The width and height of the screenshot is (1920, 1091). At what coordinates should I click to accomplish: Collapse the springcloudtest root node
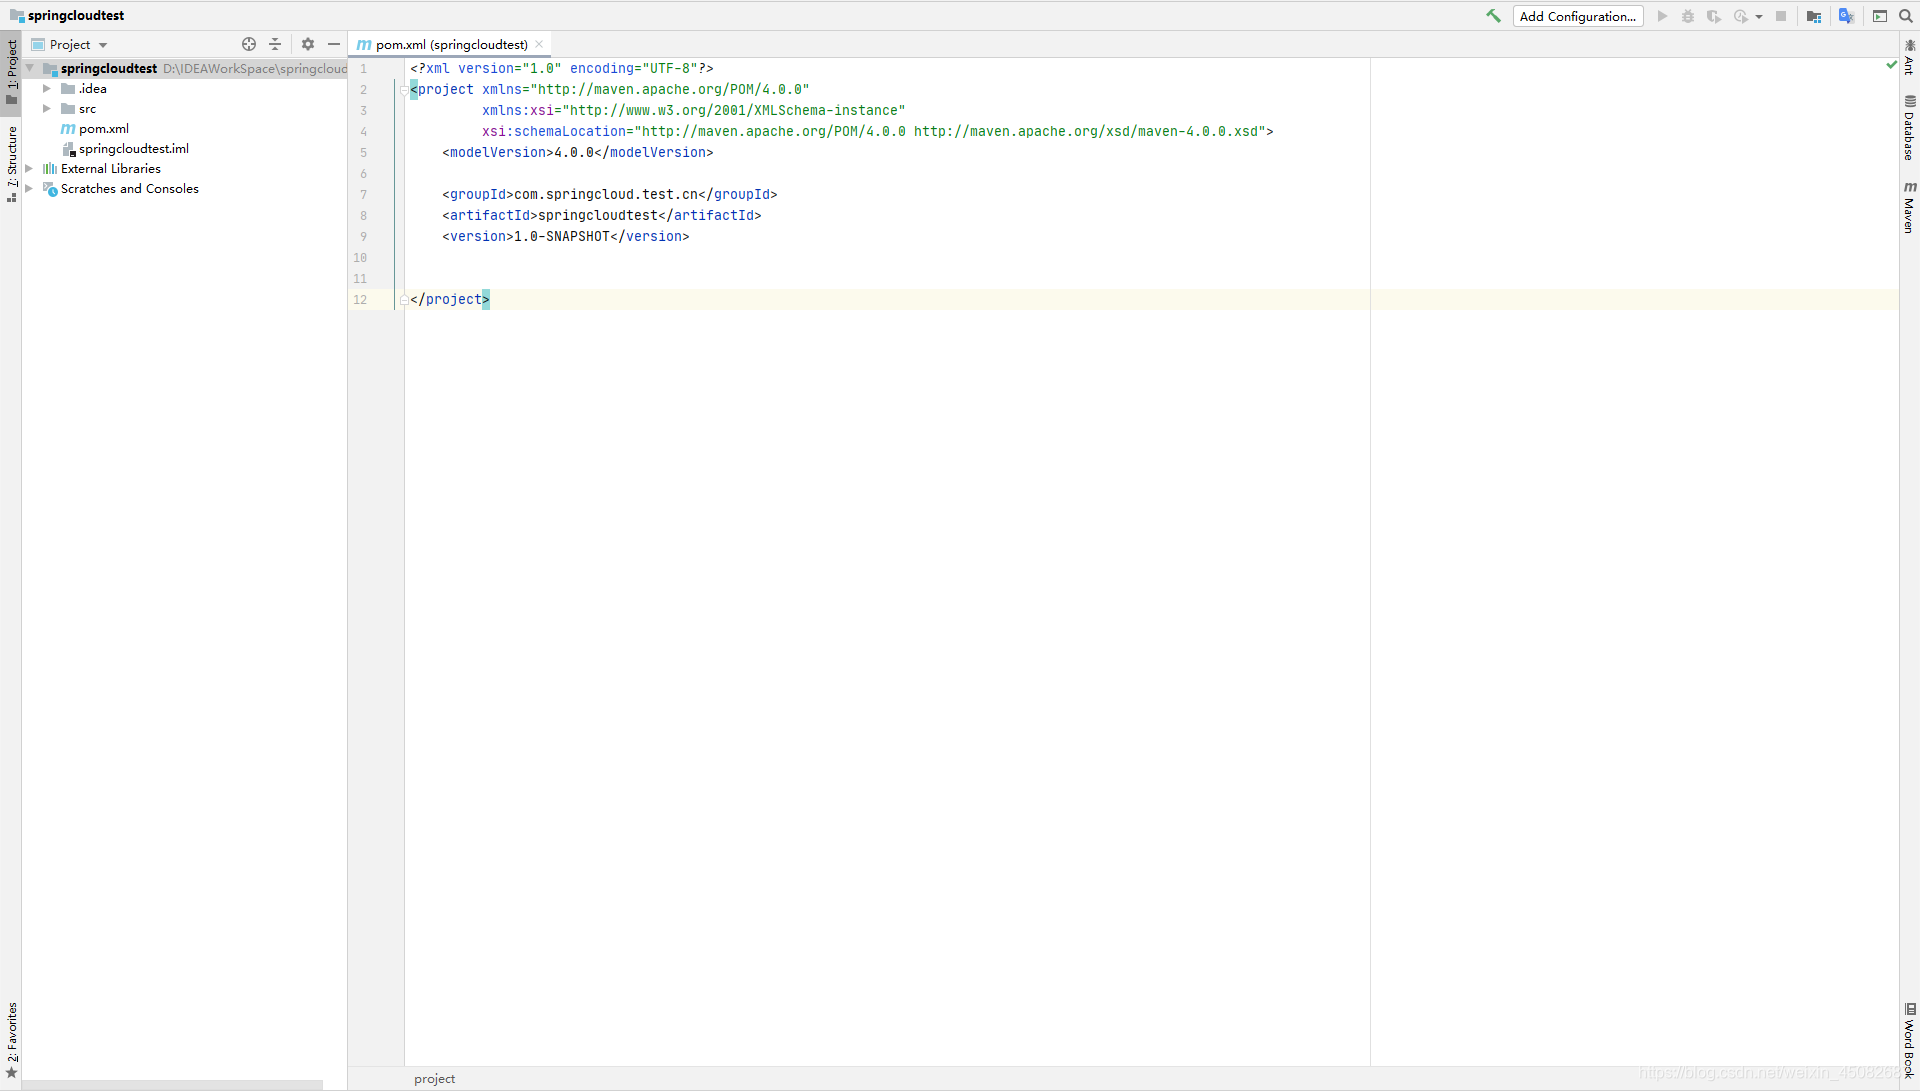coord(30,68)
